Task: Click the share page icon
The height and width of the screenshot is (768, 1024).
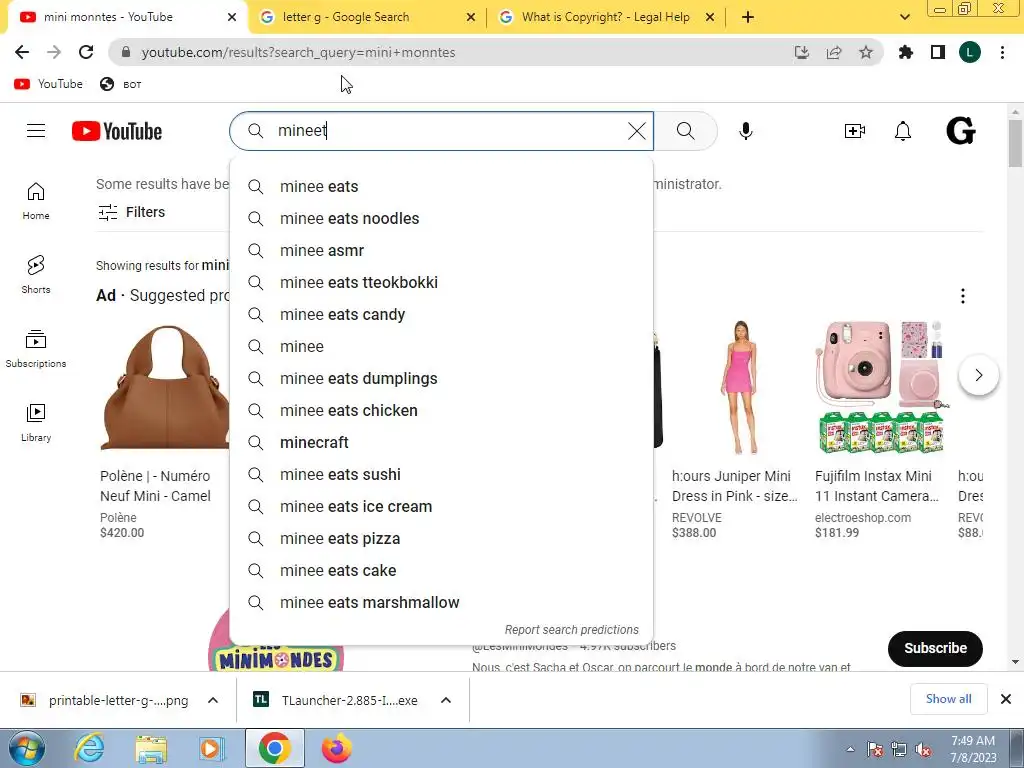Action: (x=834, y=52)
